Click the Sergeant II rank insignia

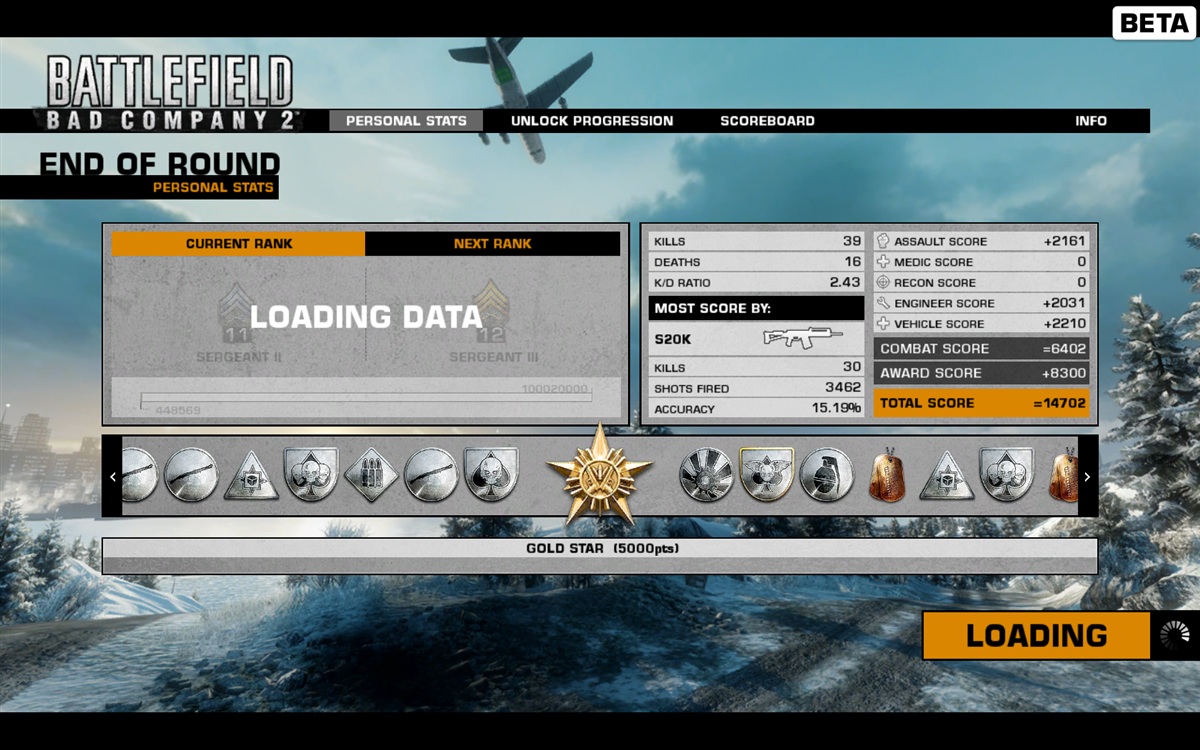coord(239,312)
